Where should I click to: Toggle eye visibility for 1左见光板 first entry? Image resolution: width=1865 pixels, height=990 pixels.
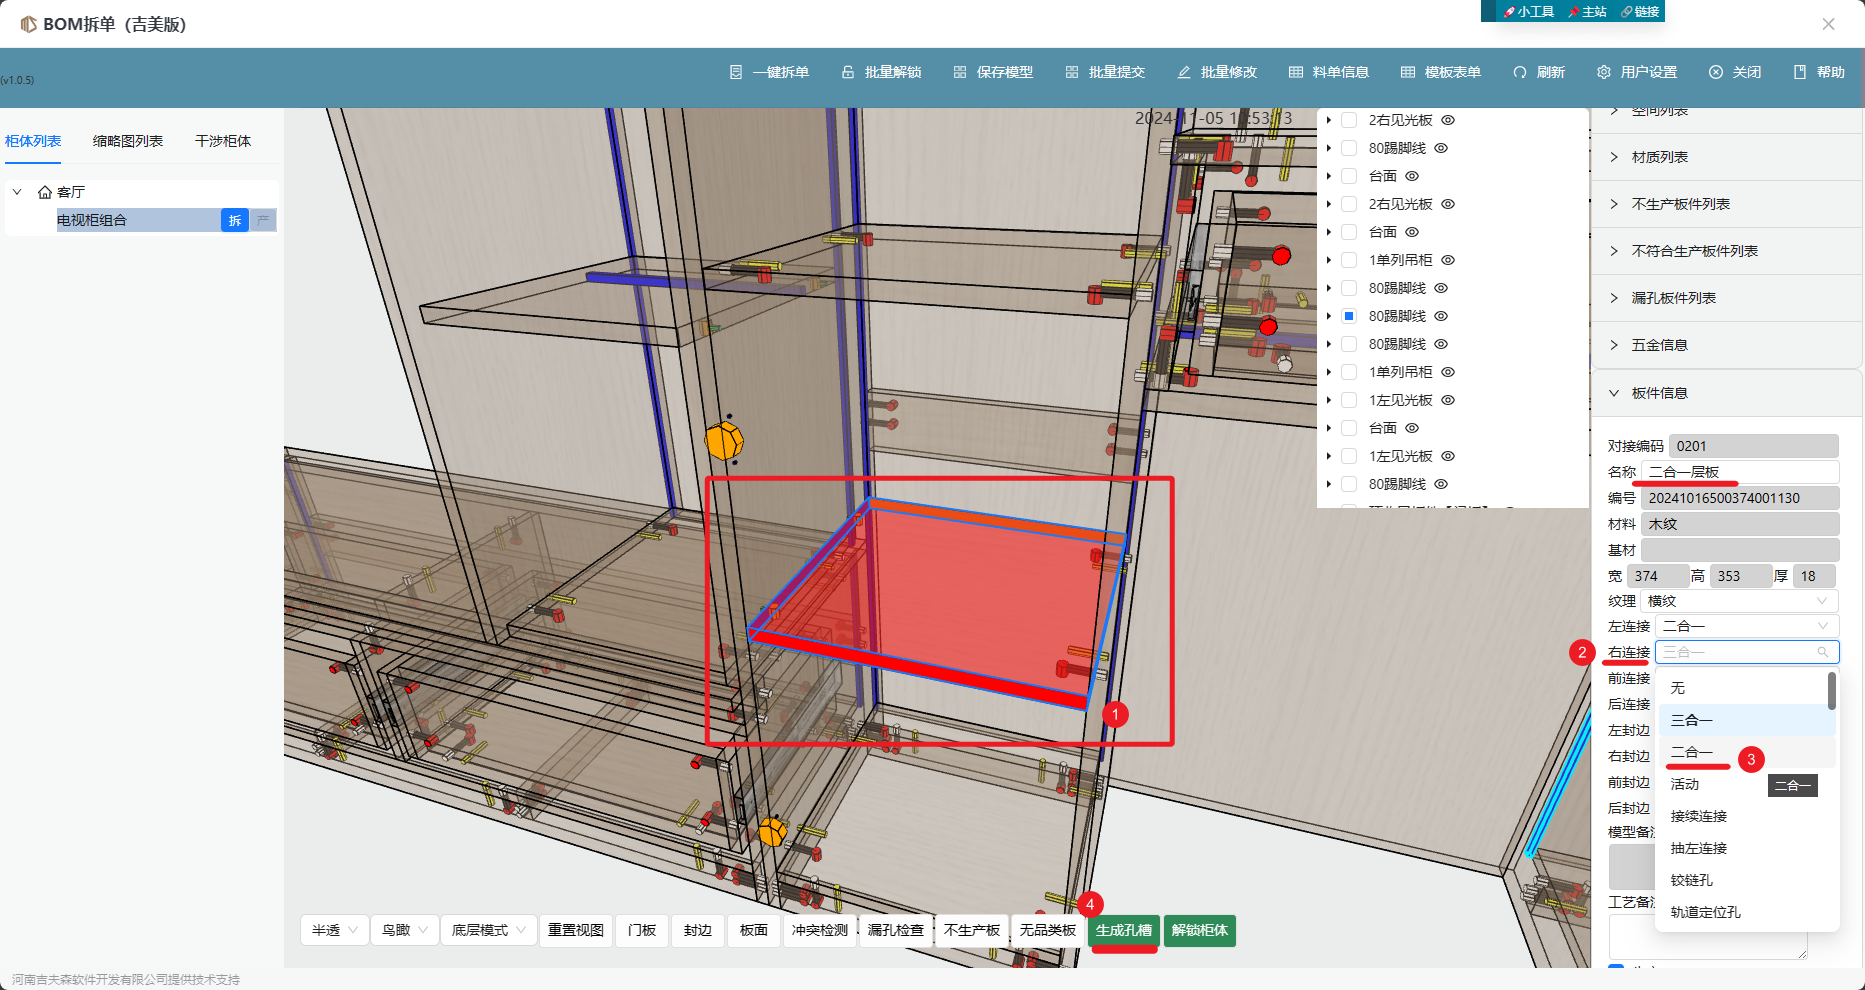coord(1448,400)
